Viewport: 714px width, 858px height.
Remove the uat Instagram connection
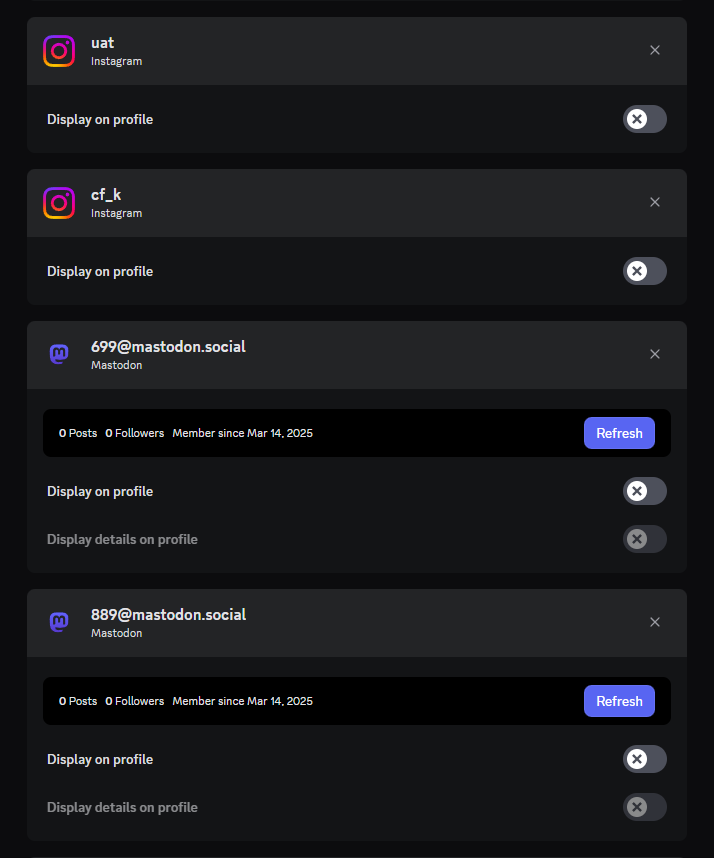pyautogui.click(x=655, y=50)
